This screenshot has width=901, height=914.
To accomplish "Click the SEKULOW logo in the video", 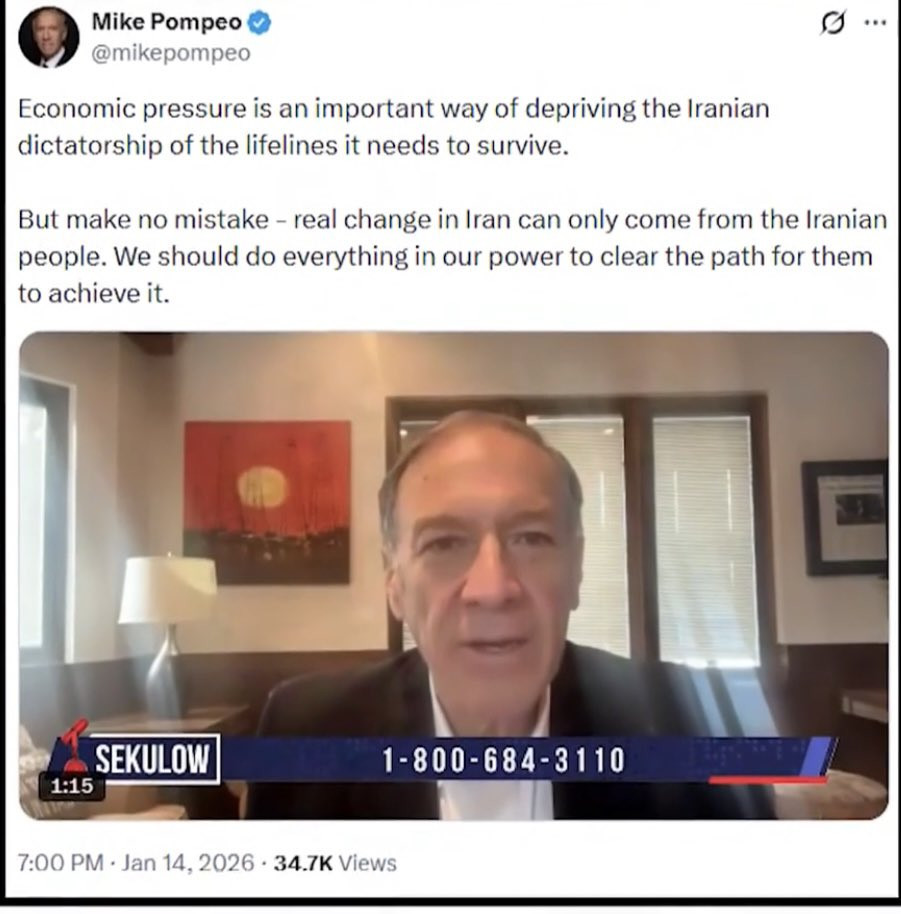I will click(153, 759).
